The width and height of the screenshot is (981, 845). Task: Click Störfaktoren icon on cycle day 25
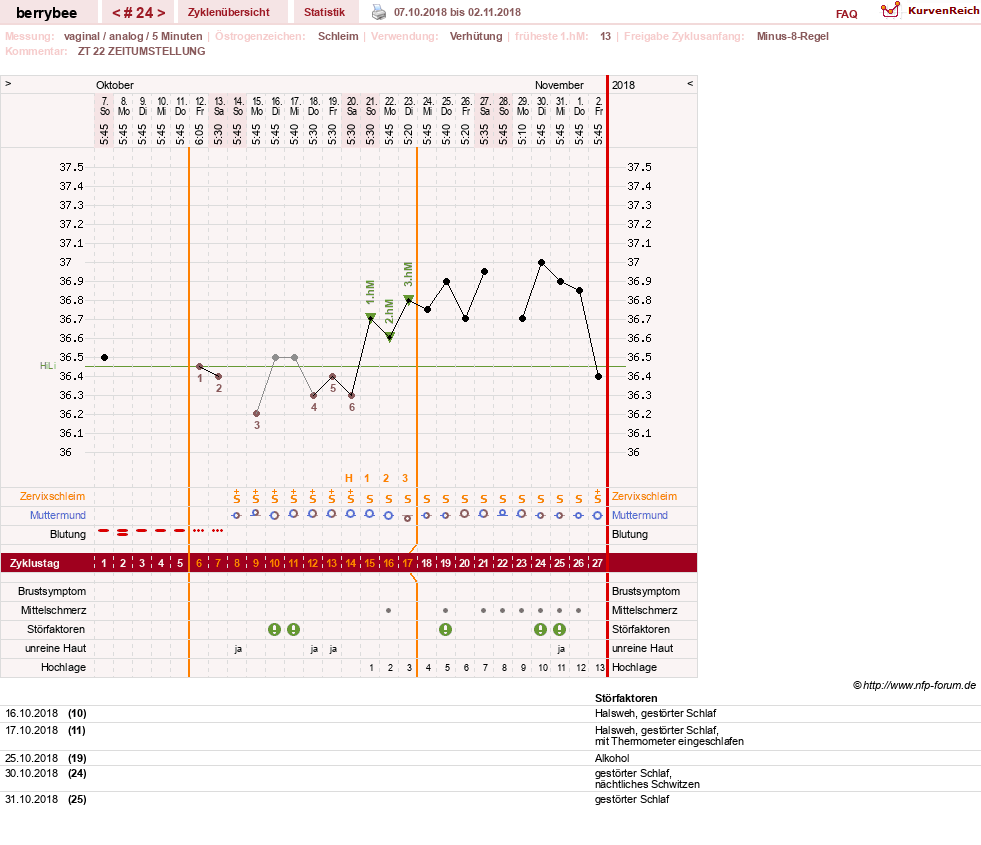559,629
